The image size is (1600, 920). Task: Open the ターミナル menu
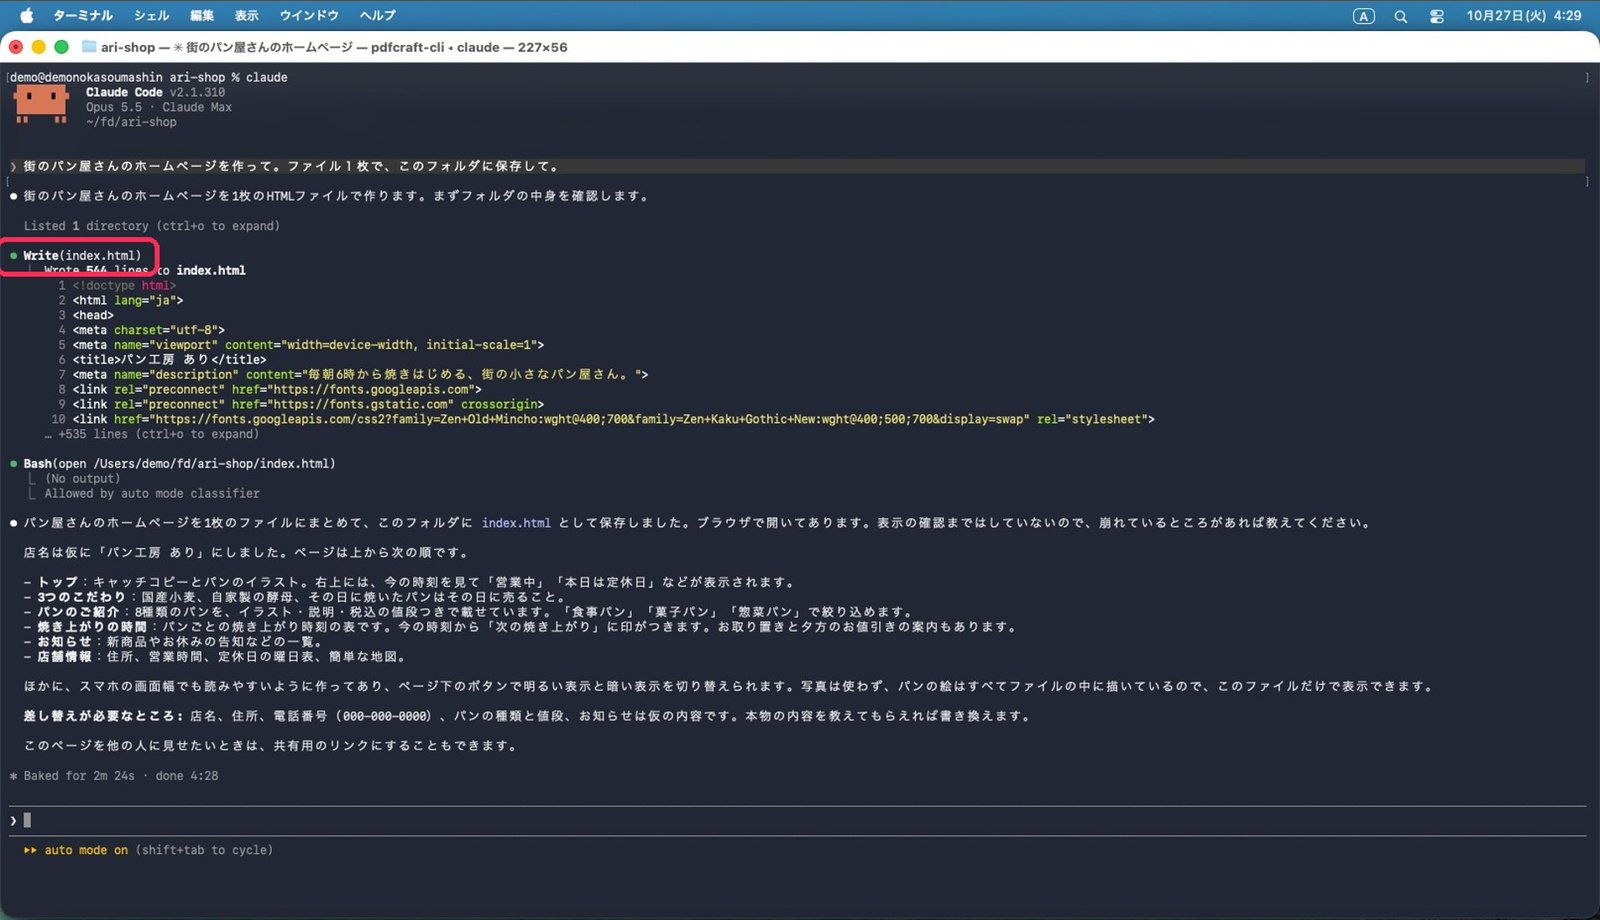click(x=82, y=15)
